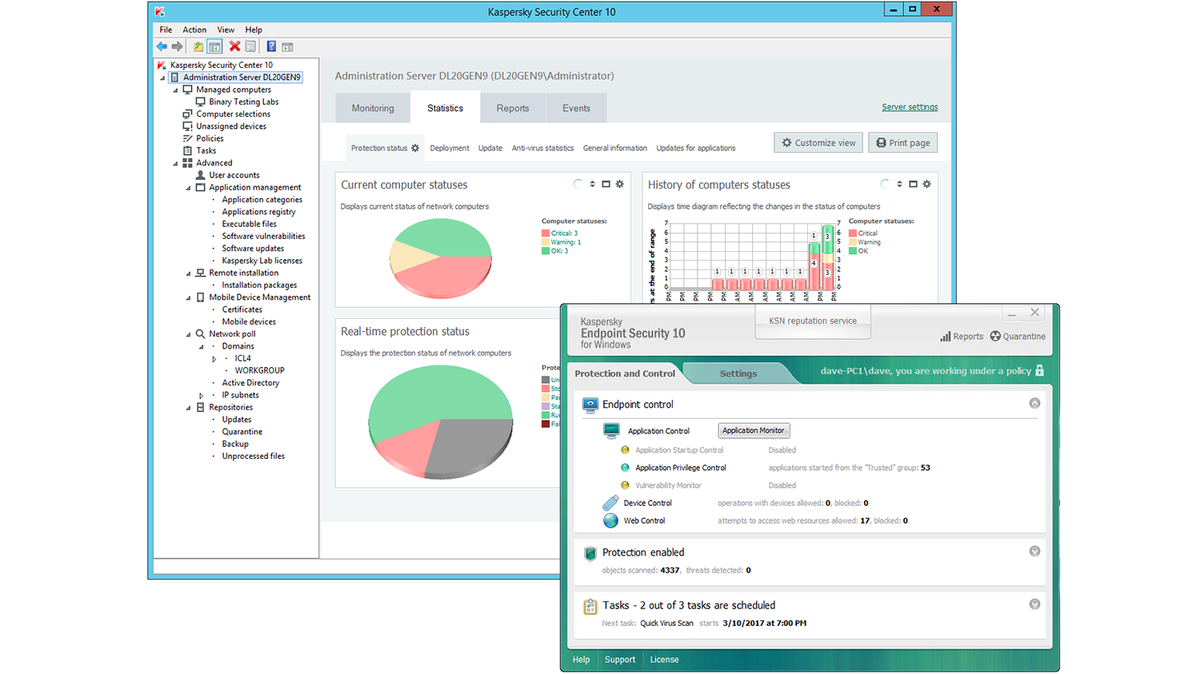Open settings gear of History of computers statuses
Image resolution: width=1200 pixels, height=674 pixels.
(927, 184)
